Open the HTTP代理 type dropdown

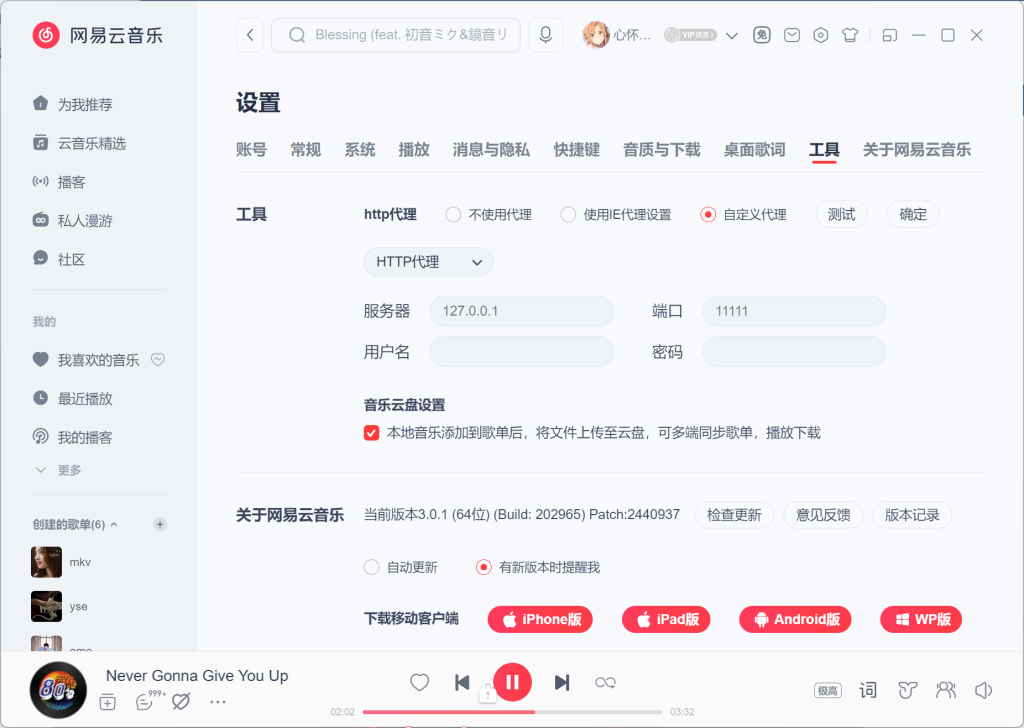pyautogui.click(x=428, y=262)
